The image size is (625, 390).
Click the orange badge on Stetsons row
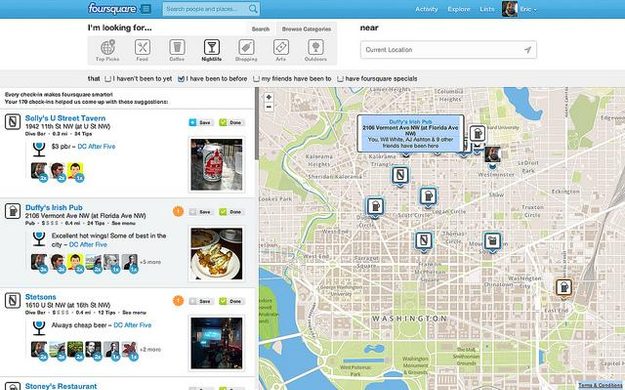178,301
